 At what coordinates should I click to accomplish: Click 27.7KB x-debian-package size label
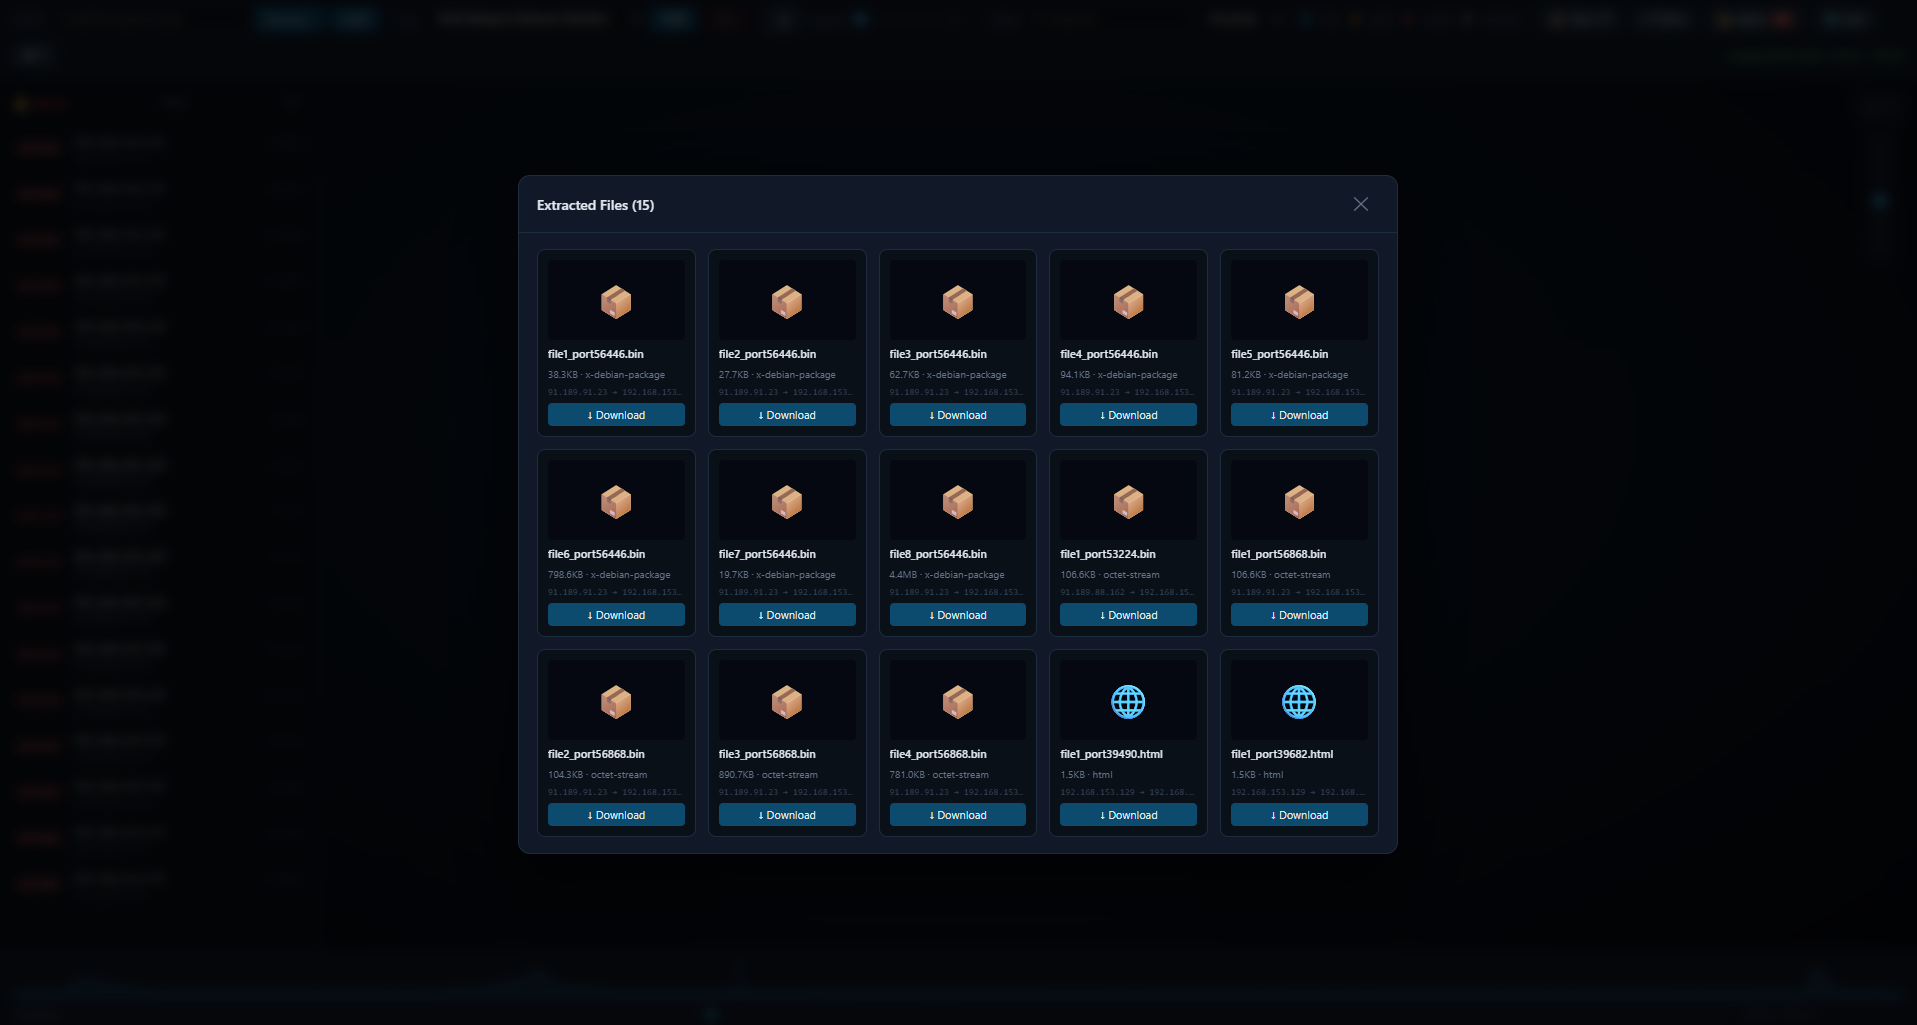[777, 375]
